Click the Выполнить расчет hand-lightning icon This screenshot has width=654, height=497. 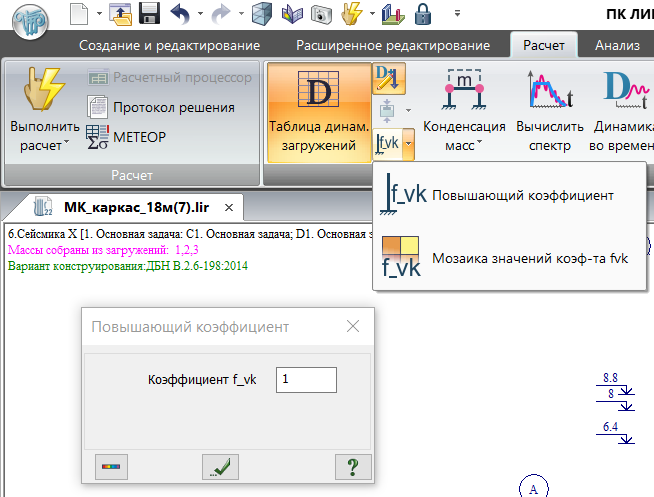(x=38, y=92)
